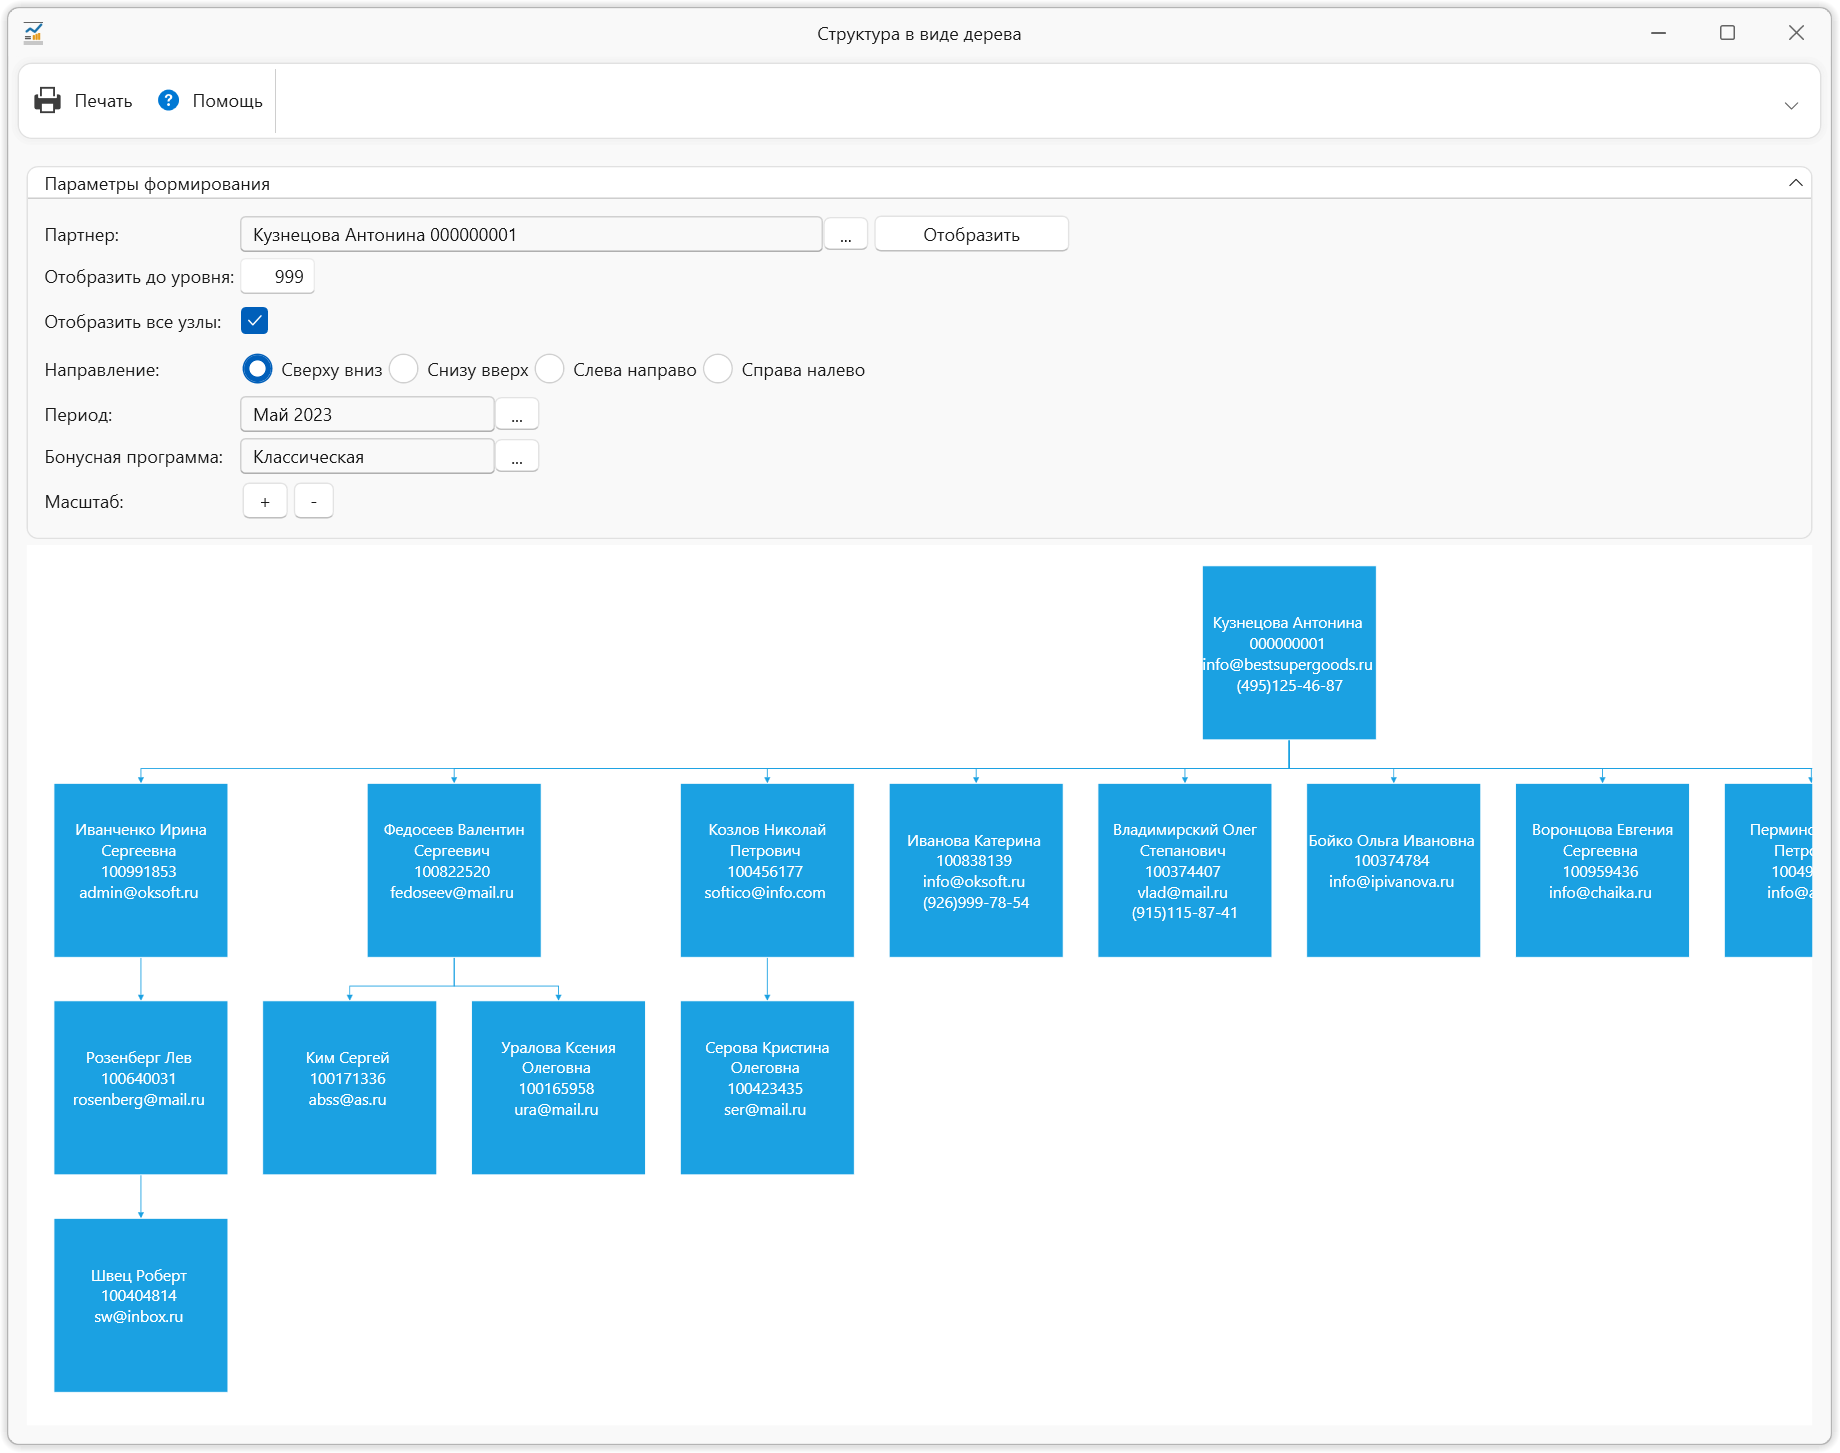
Task: Click the 'Печать' toolbar label
Action: pos(103,101)
